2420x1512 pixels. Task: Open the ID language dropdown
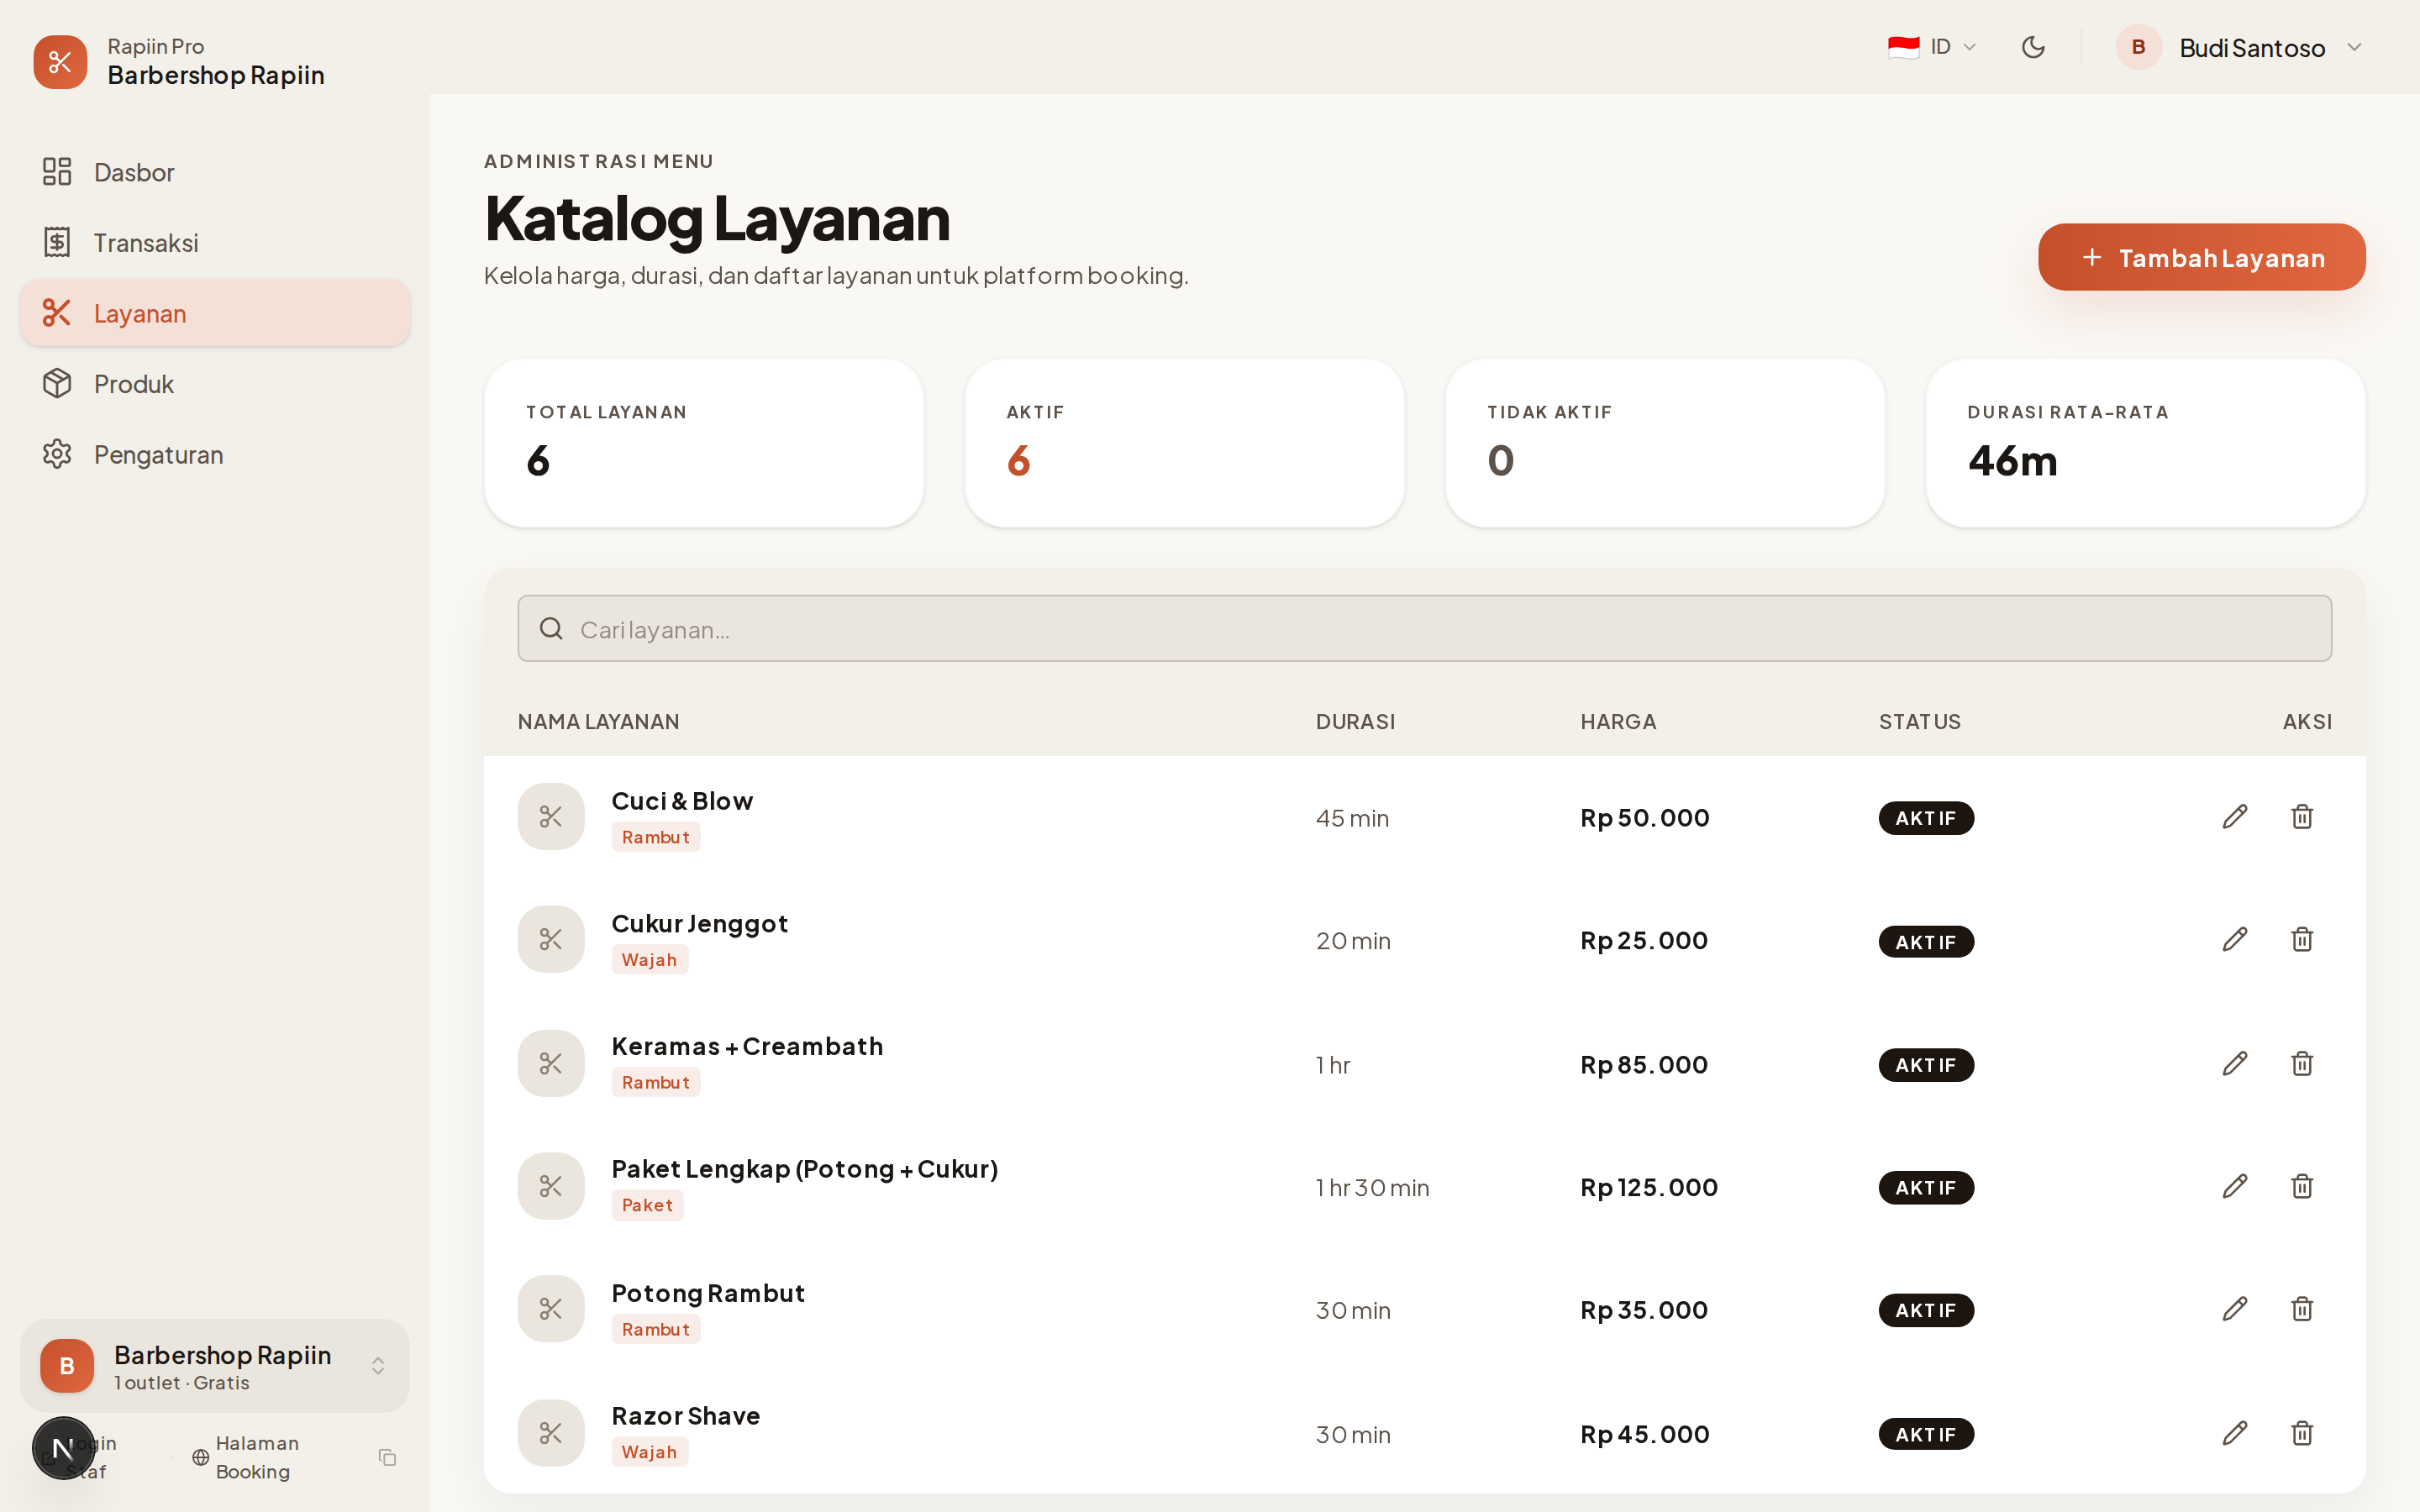1931,47
